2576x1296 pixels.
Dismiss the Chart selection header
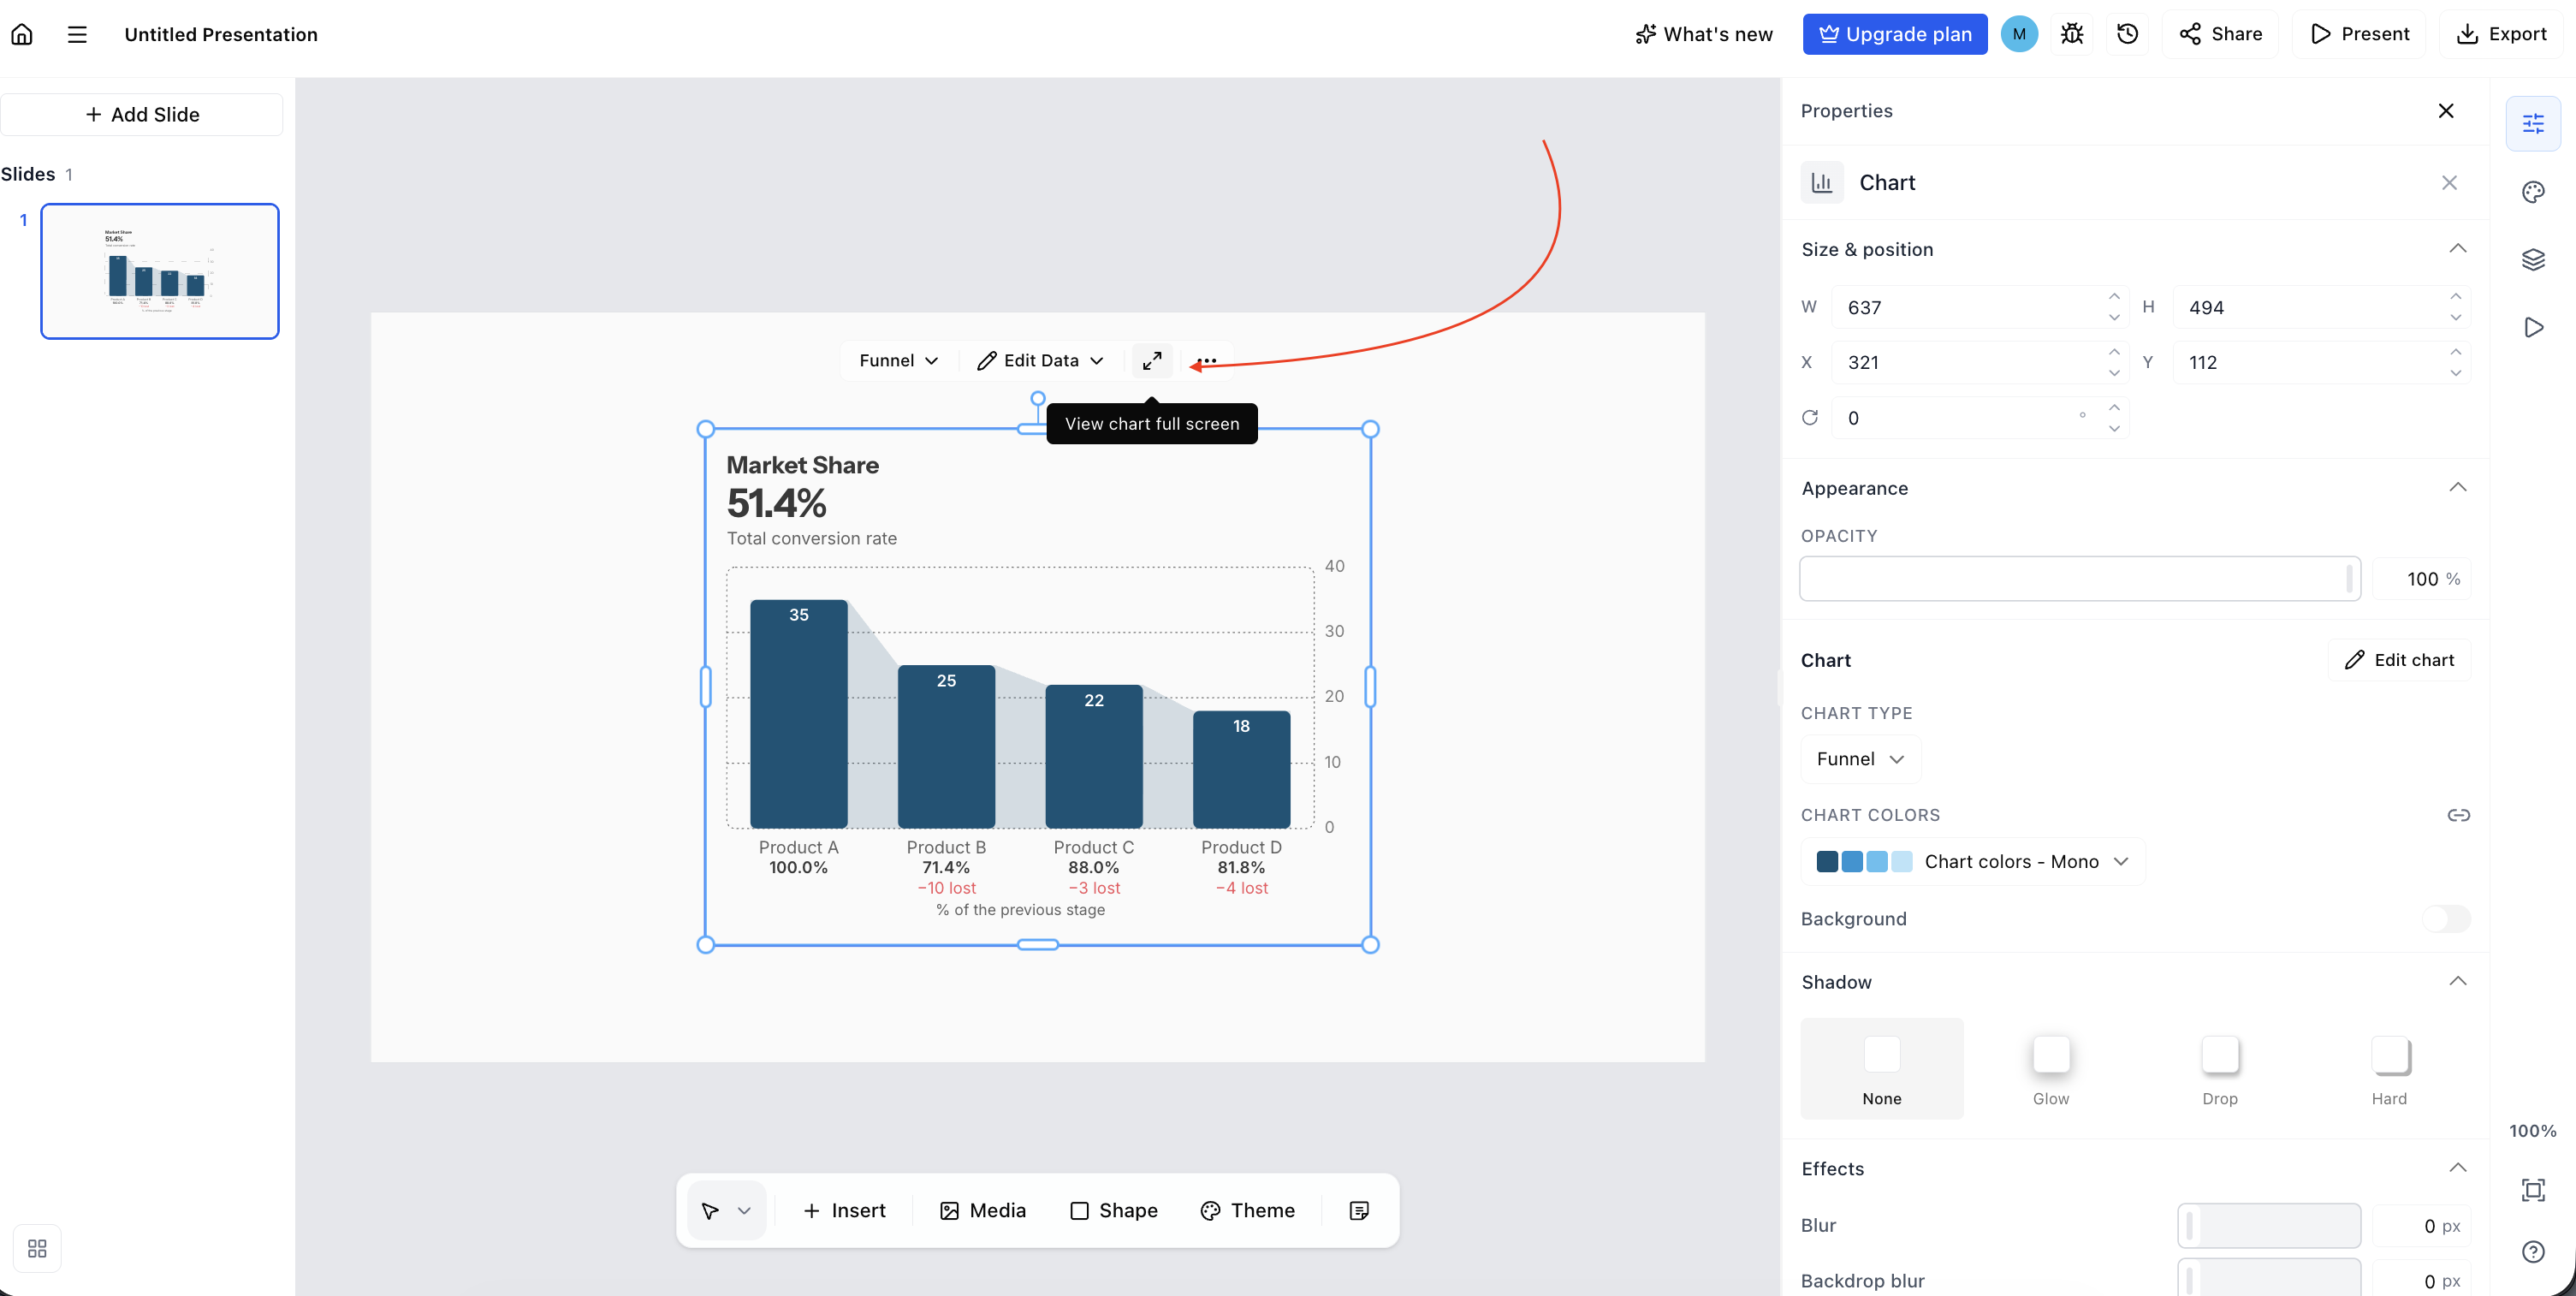point(2449,182)
